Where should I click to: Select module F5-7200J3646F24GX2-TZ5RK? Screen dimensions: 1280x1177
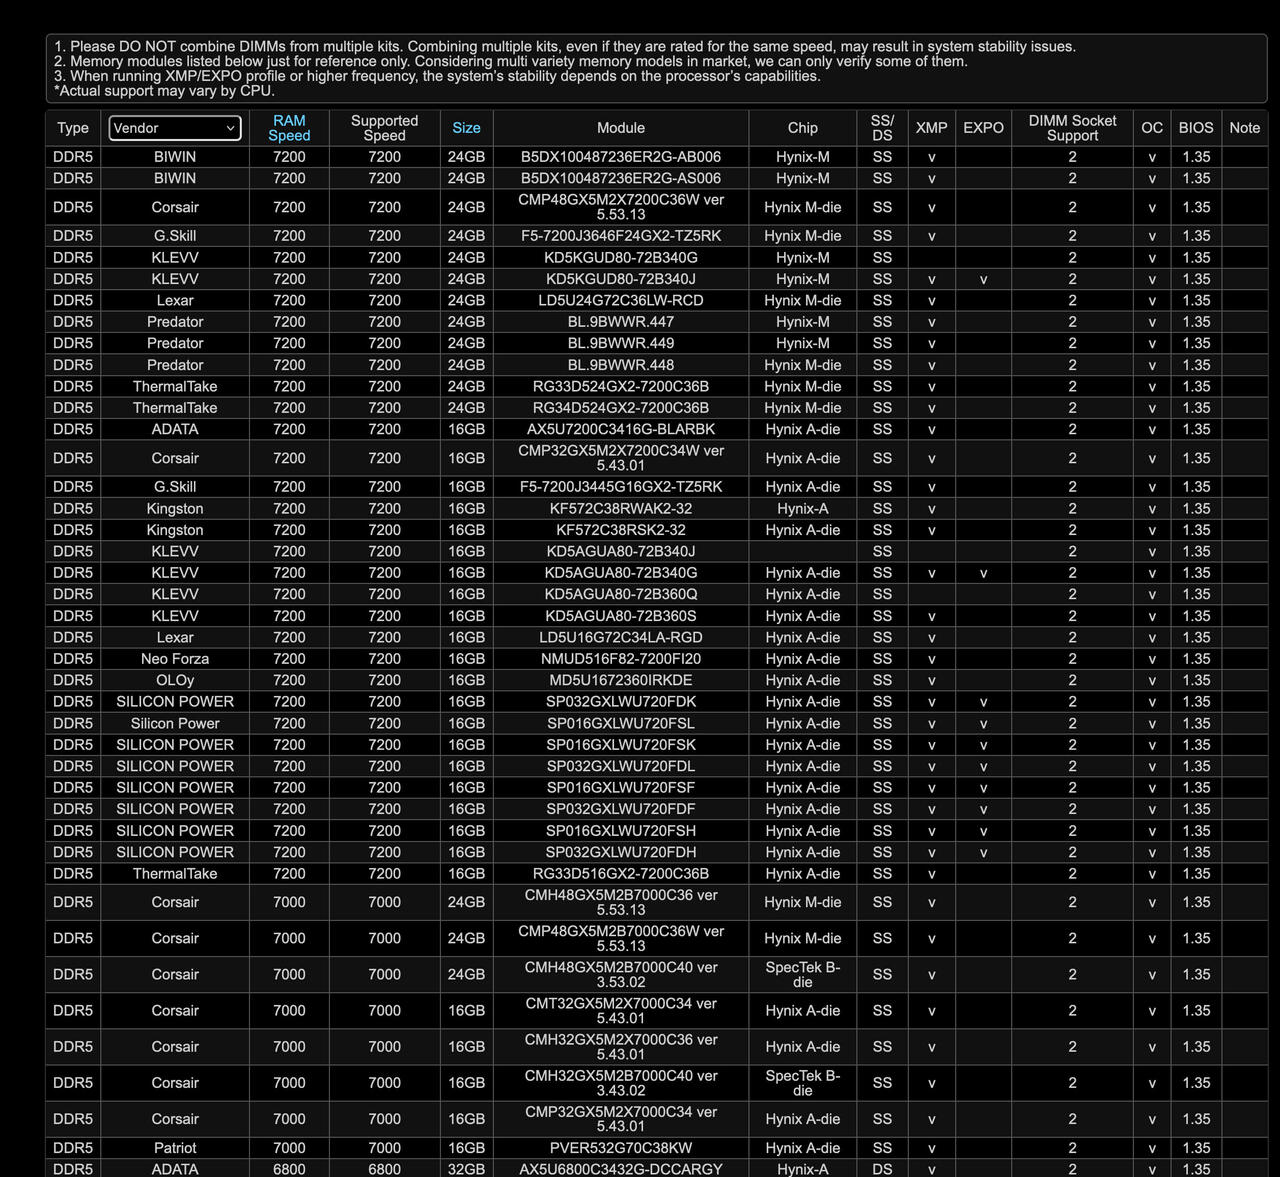pyautogui.click(x=621, y=236)
